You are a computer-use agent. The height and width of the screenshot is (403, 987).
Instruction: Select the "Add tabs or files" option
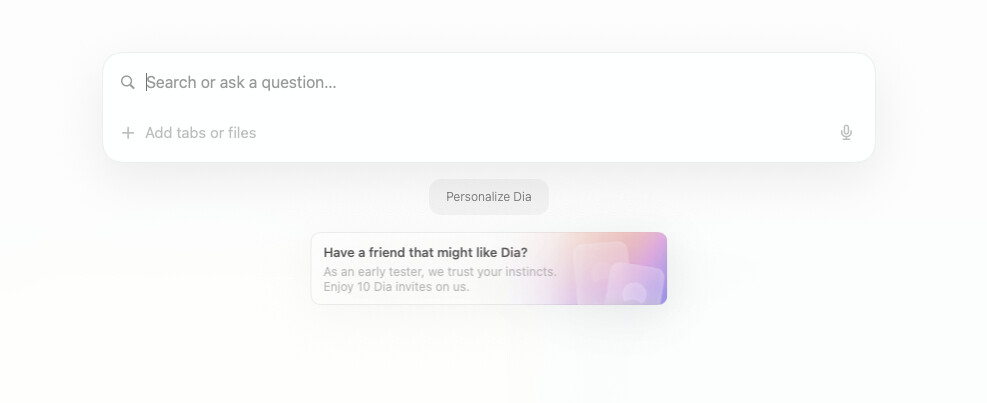click(x=201, y=133)
